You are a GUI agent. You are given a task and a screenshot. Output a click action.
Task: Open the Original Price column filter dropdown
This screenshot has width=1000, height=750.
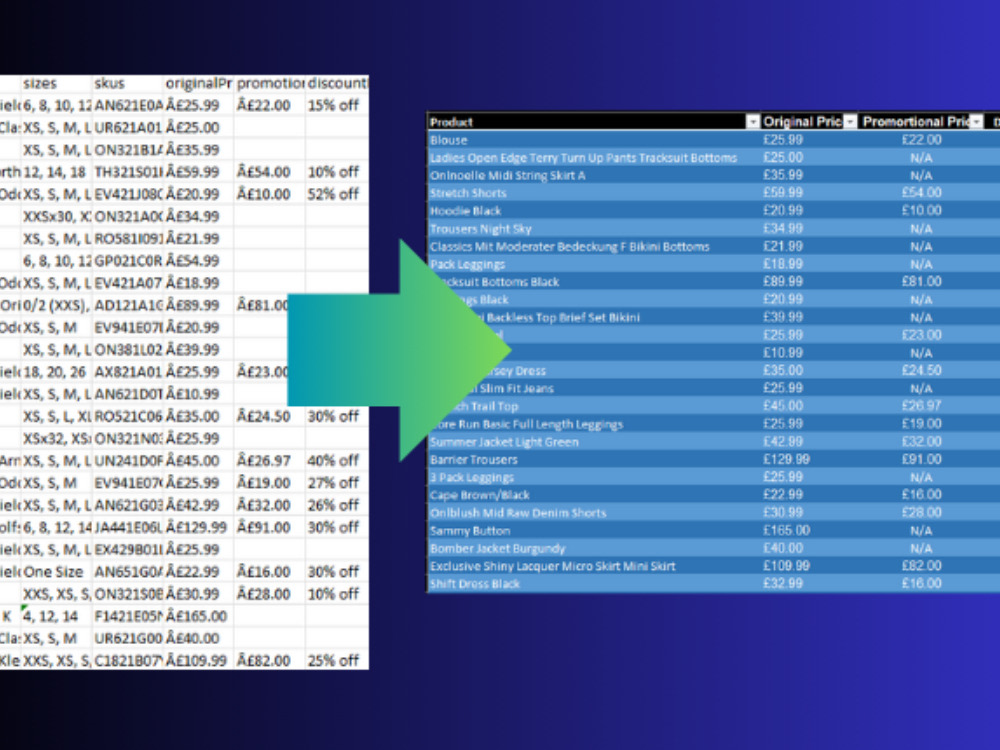point(850,122)
